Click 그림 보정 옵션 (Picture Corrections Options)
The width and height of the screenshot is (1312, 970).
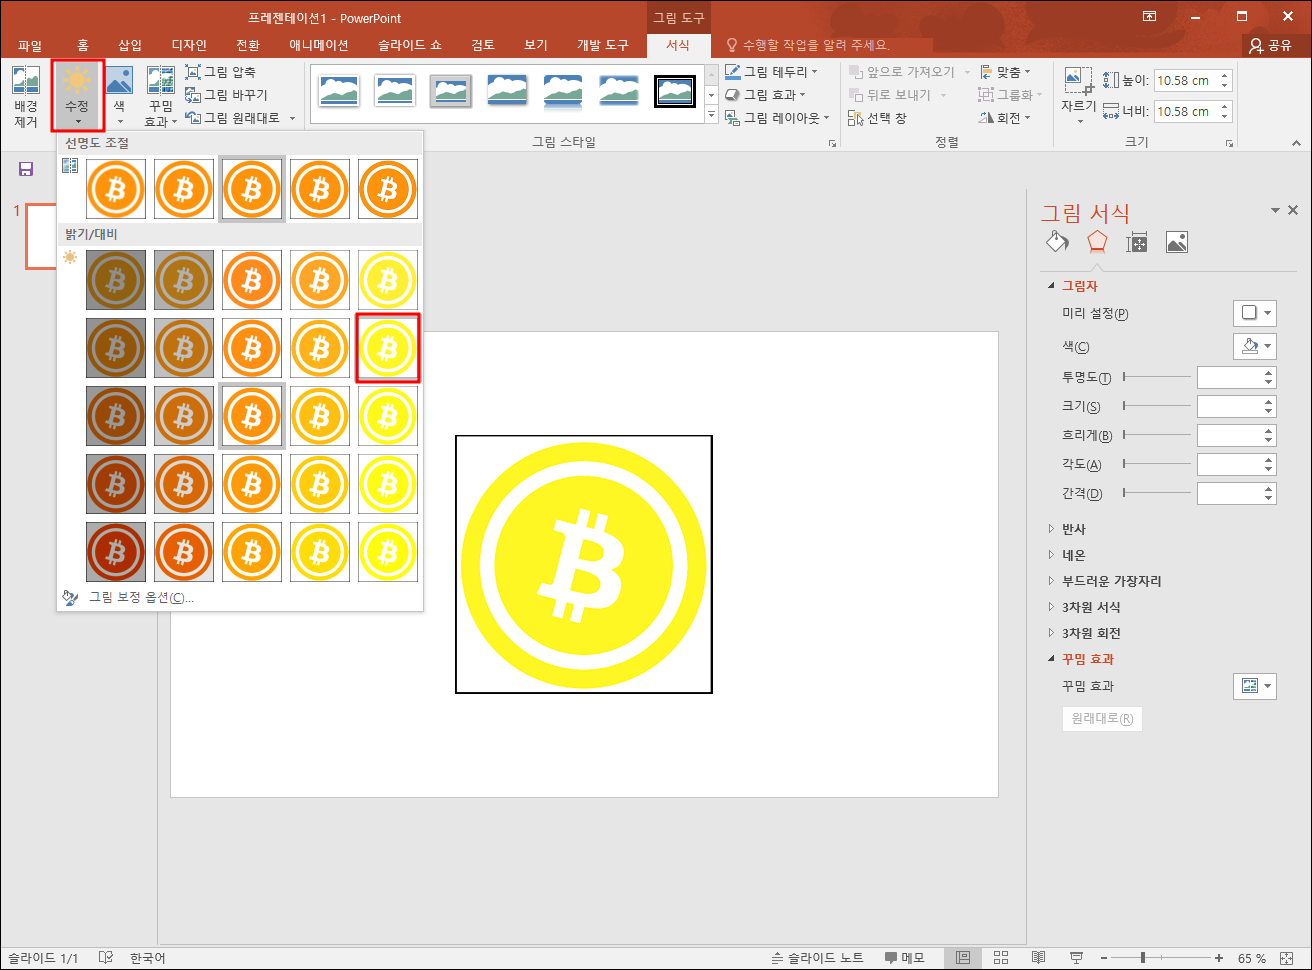coord(140,598)
